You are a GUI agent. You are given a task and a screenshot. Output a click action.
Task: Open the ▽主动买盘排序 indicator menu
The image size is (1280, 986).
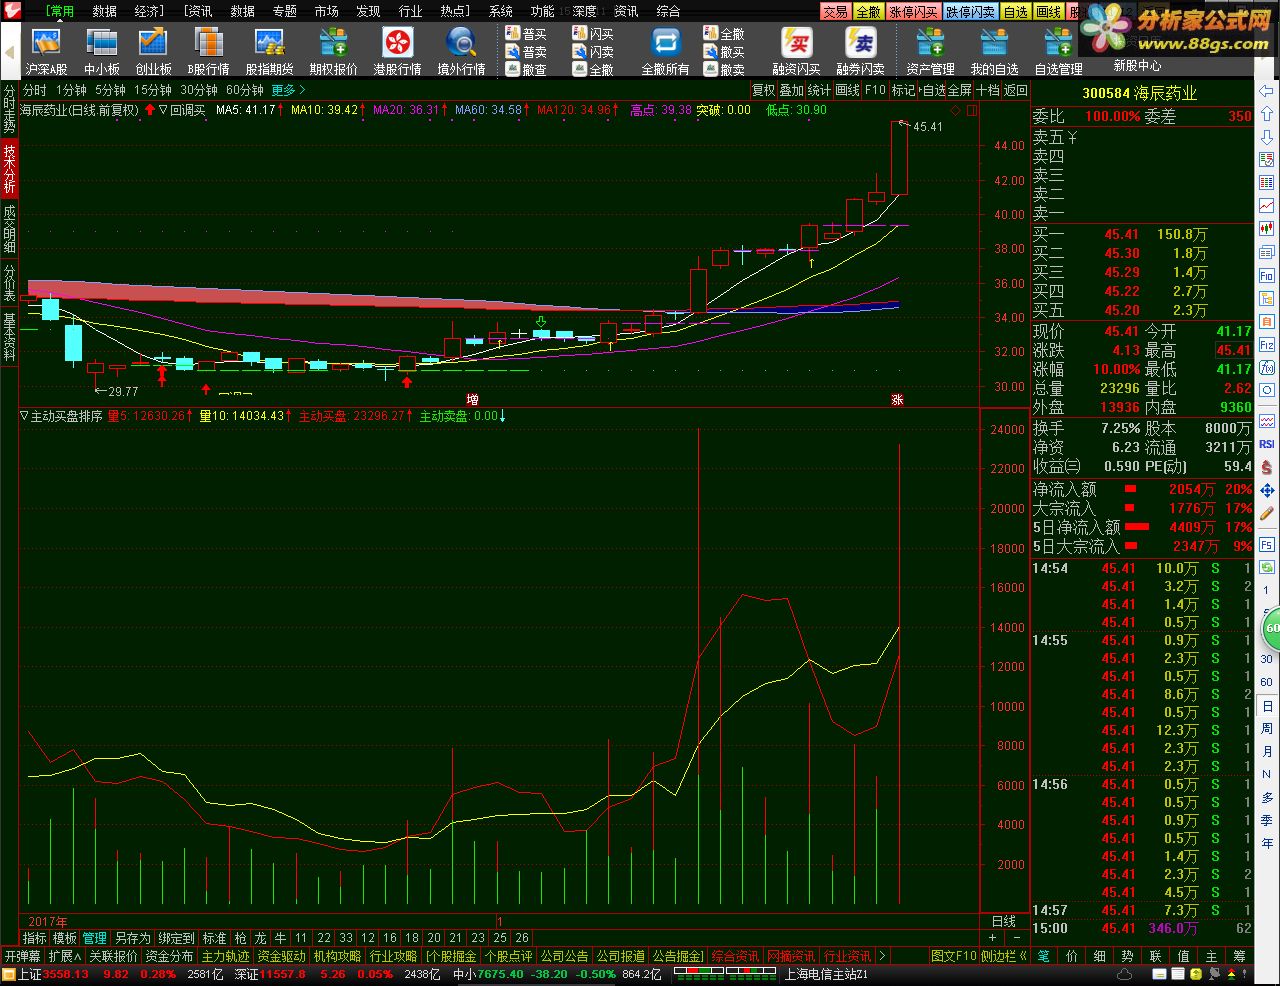tap(61, 416)
